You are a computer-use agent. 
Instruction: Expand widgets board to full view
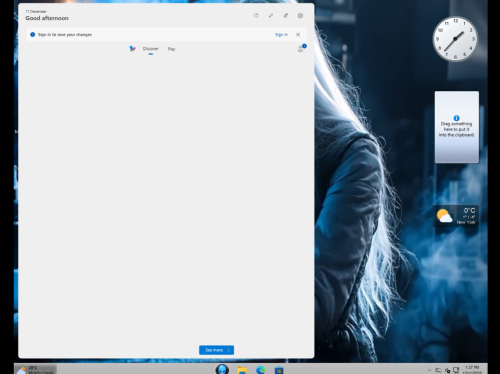[271, 15]
